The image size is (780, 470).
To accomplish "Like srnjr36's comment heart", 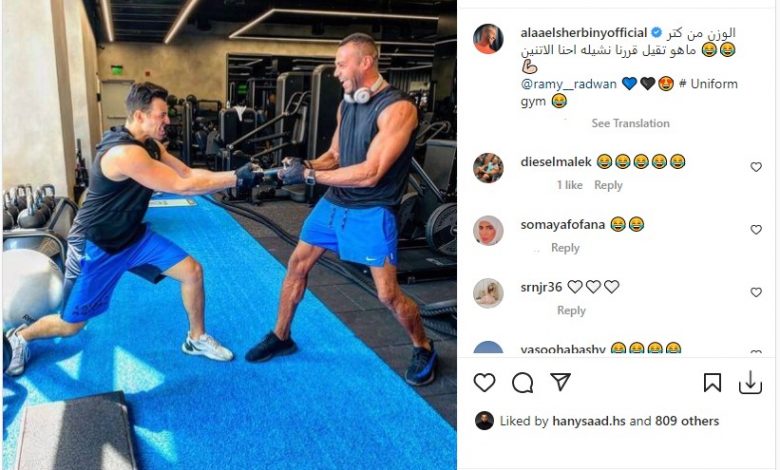I will click(756, 292).
